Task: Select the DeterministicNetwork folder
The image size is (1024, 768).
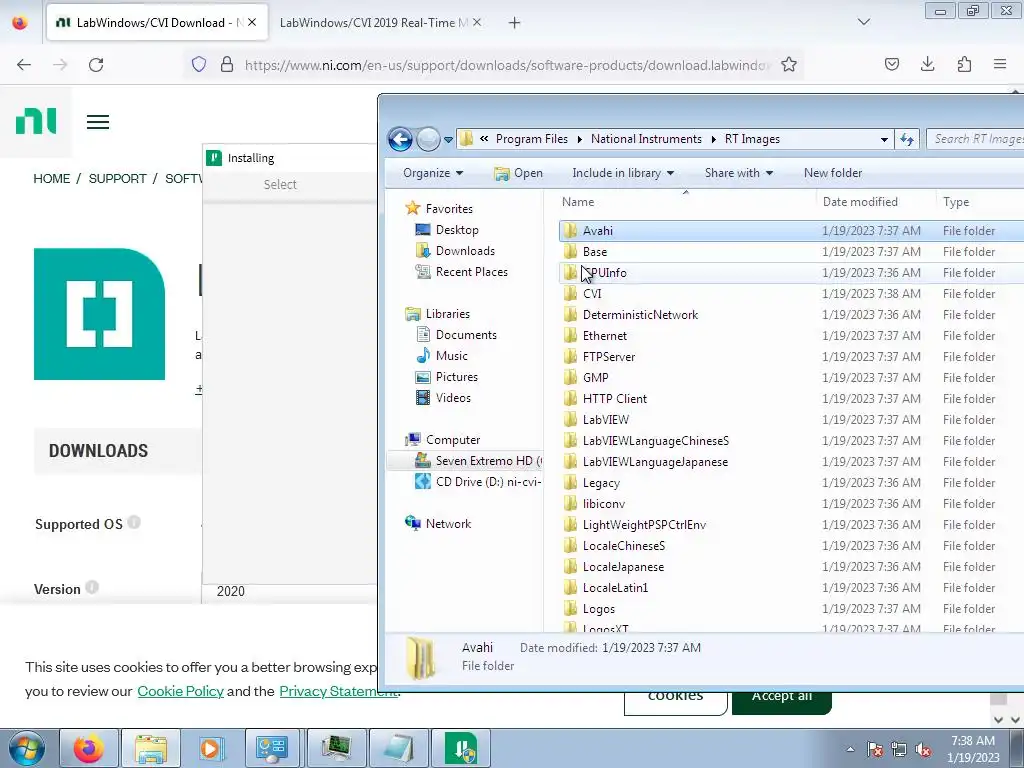Action: (x=640, y=315)
